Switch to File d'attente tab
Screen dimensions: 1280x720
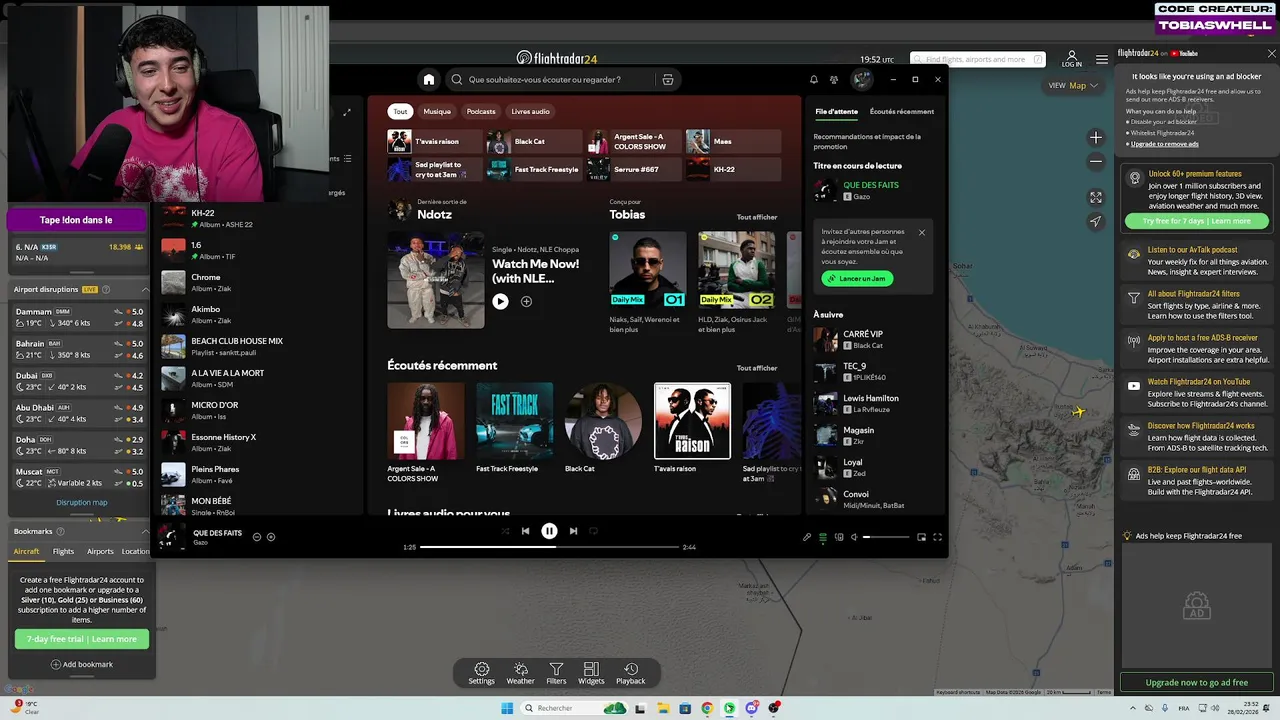[836, 111]
